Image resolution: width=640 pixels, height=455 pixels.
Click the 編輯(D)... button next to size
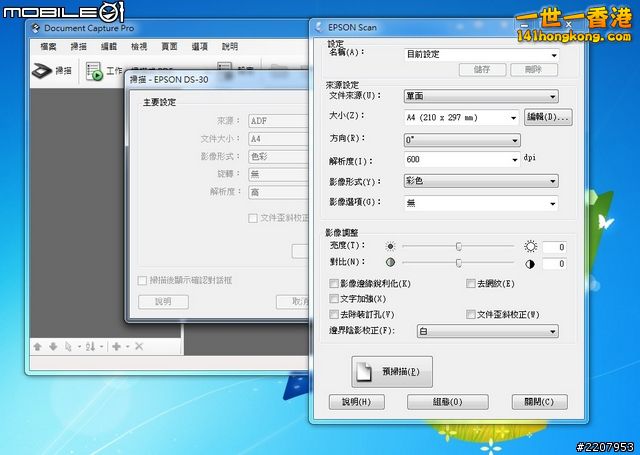click(548, 117)
